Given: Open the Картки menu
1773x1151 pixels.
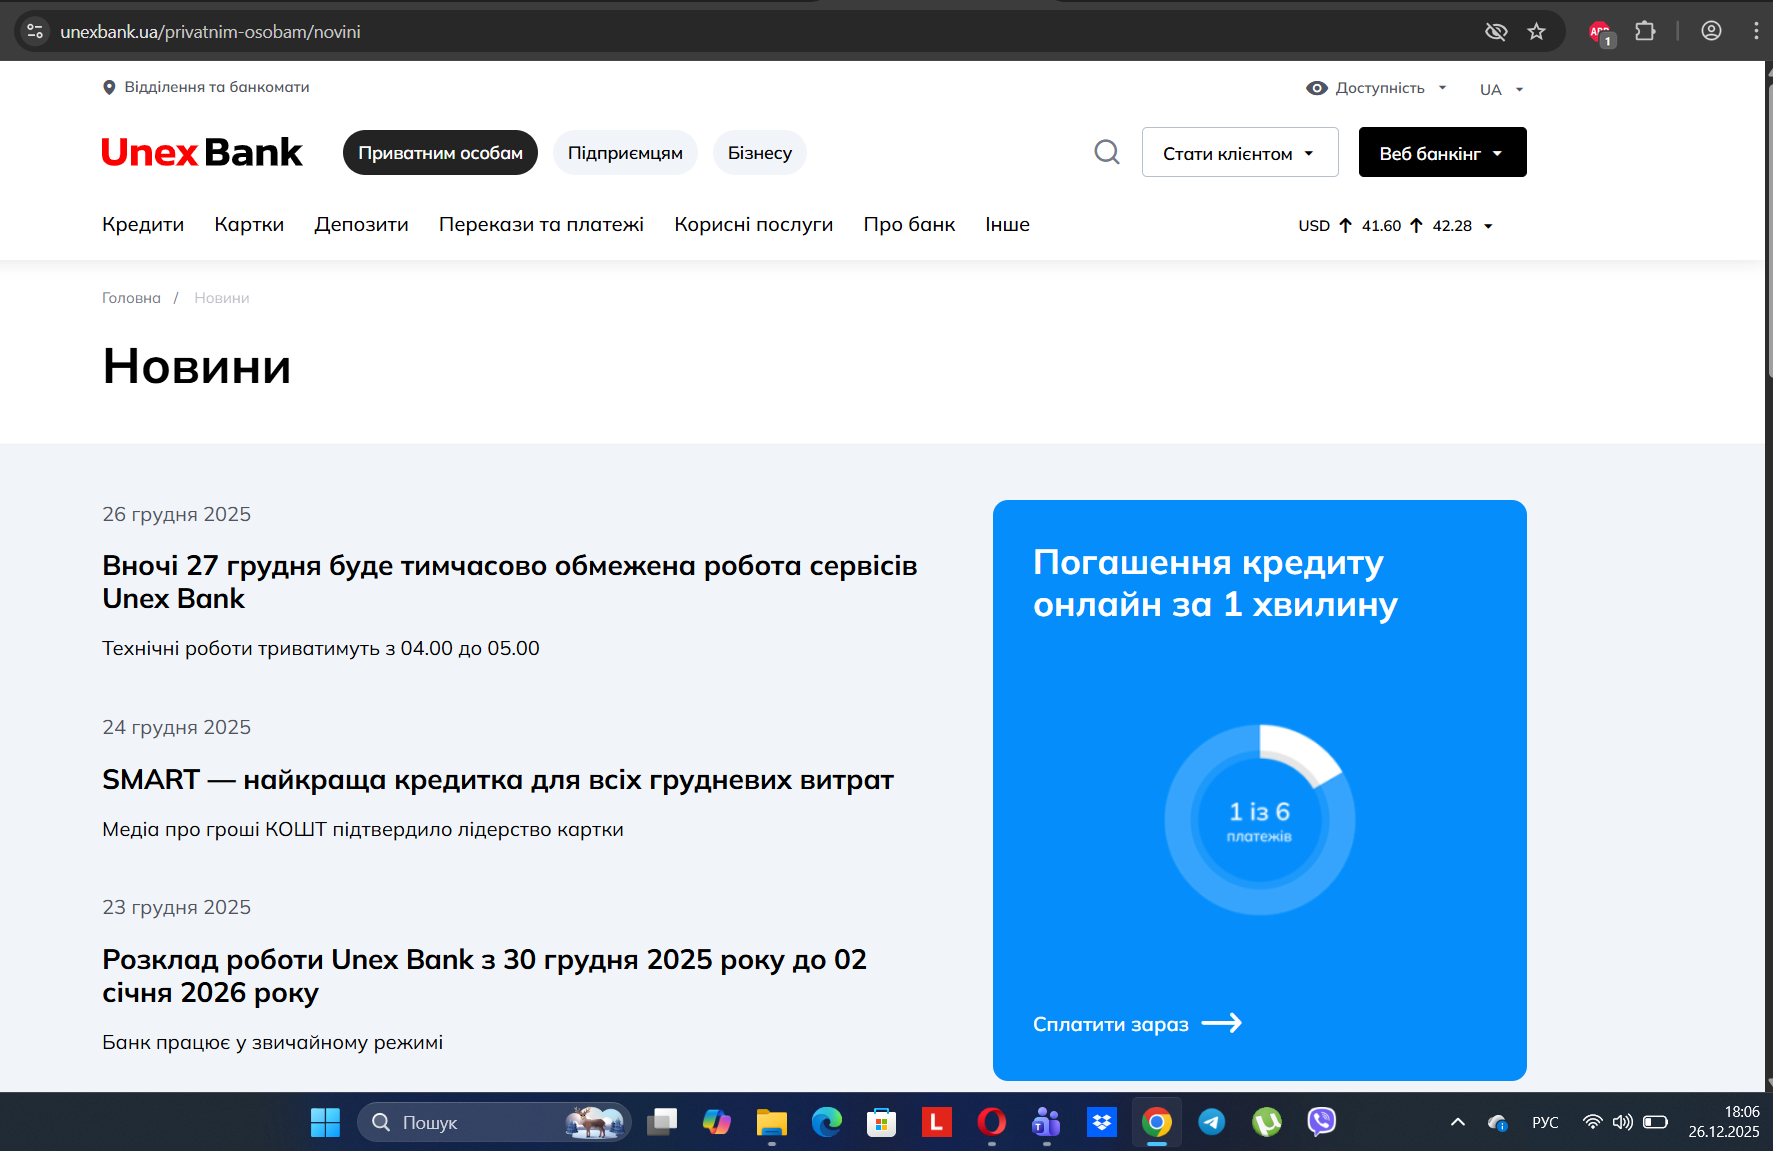Looking at the screenshot, I should [249, 224].
